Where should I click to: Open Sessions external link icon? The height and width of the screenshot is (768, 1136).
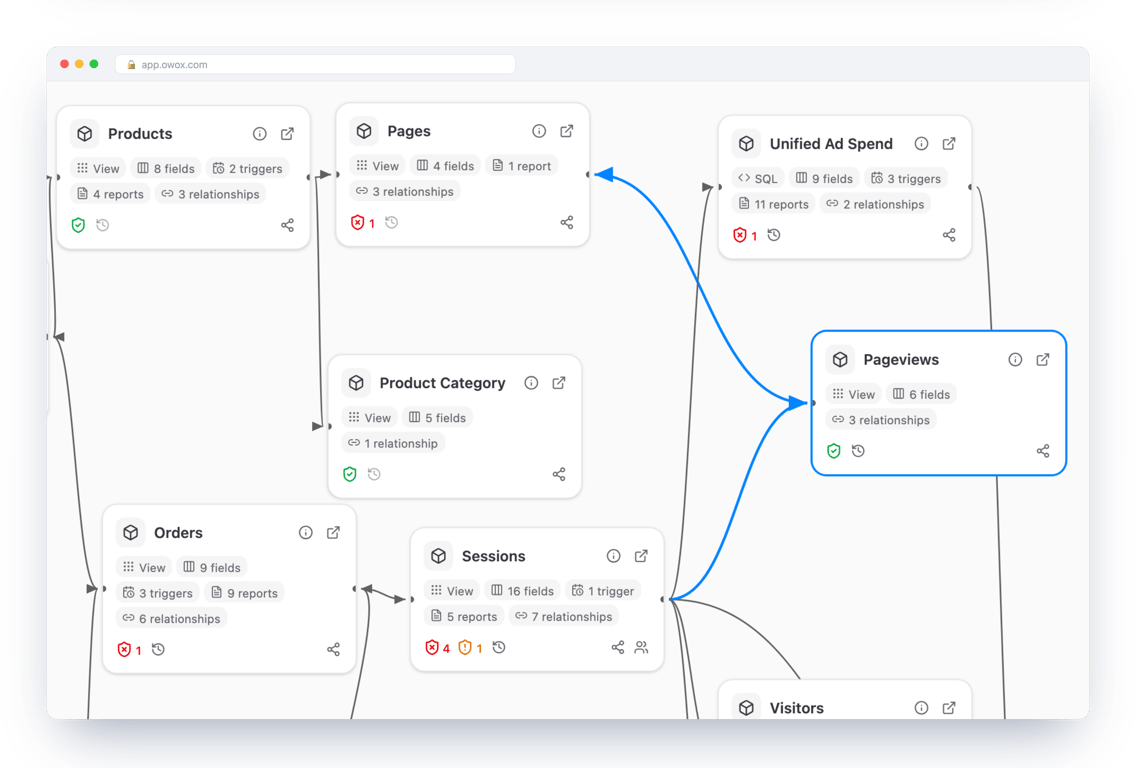click(x=641, y=556)
